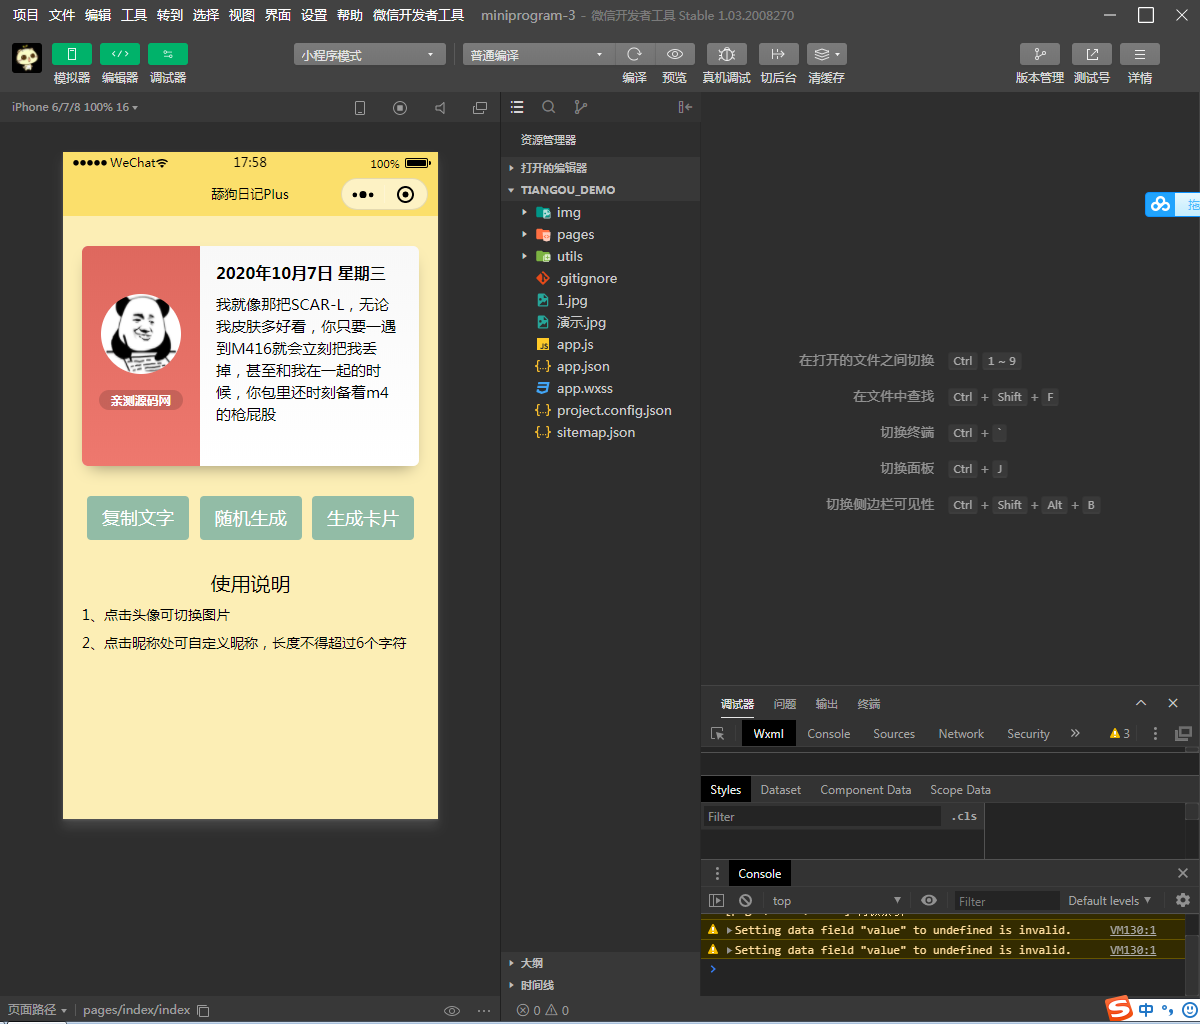
Task: Open the .gitignore file
Action: [600, 278]
